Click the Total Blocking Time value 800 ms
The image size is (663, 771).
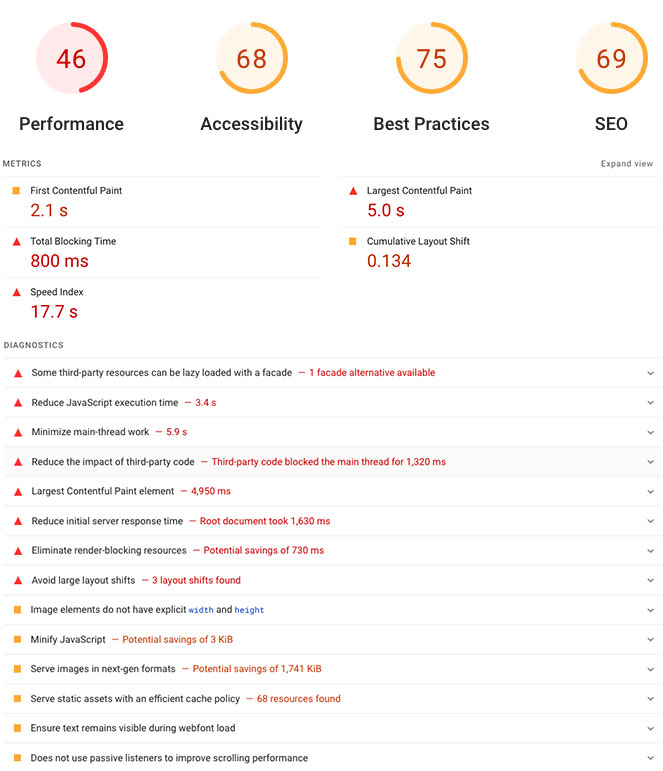tap(60, 261)
